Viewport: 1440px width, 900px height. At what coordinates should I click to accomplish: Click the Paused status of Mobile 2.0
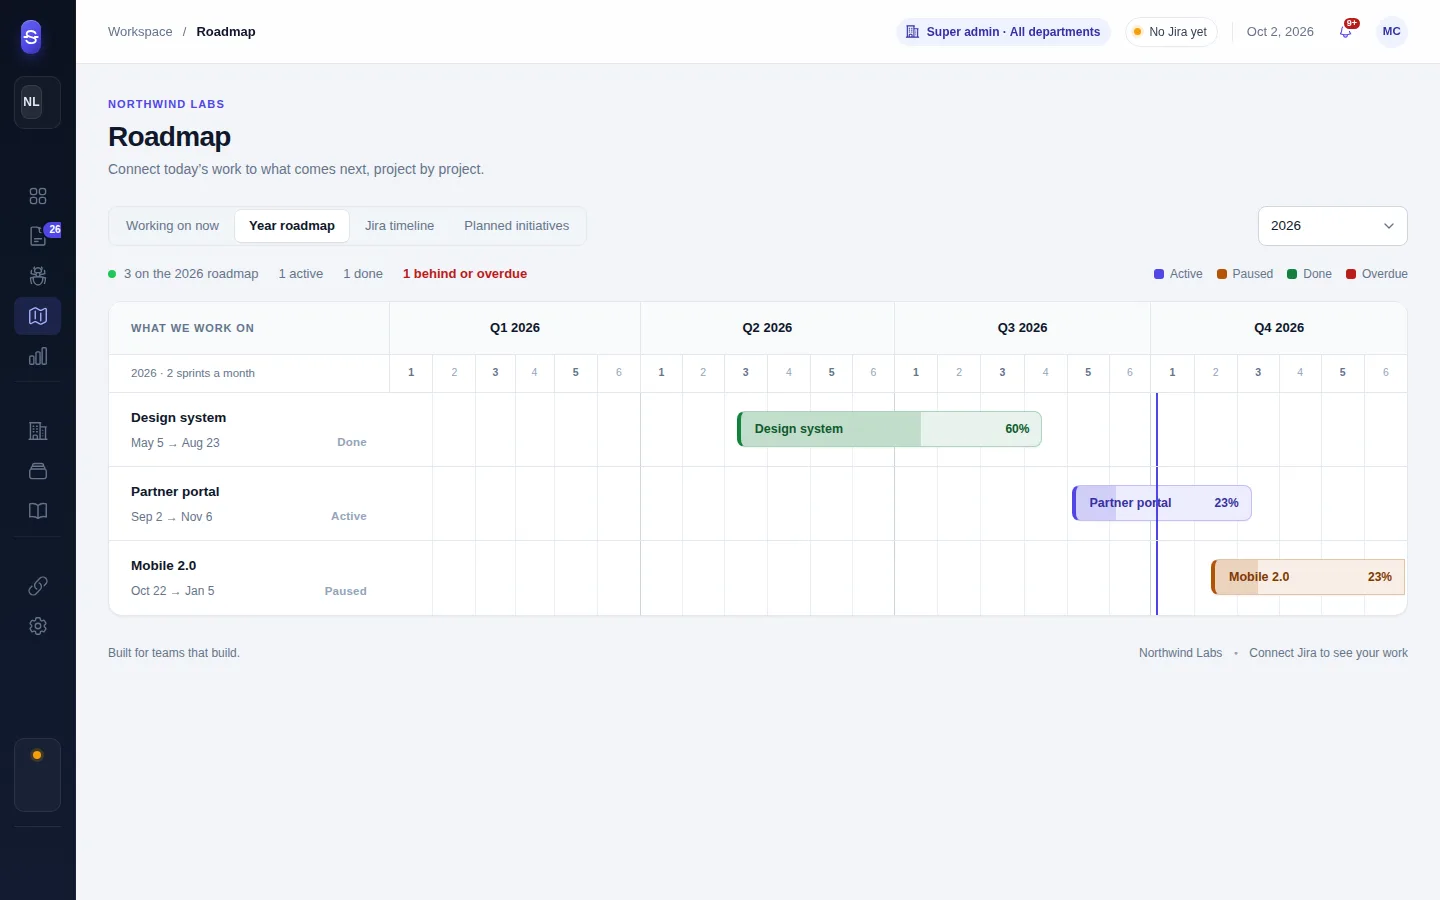346,591
